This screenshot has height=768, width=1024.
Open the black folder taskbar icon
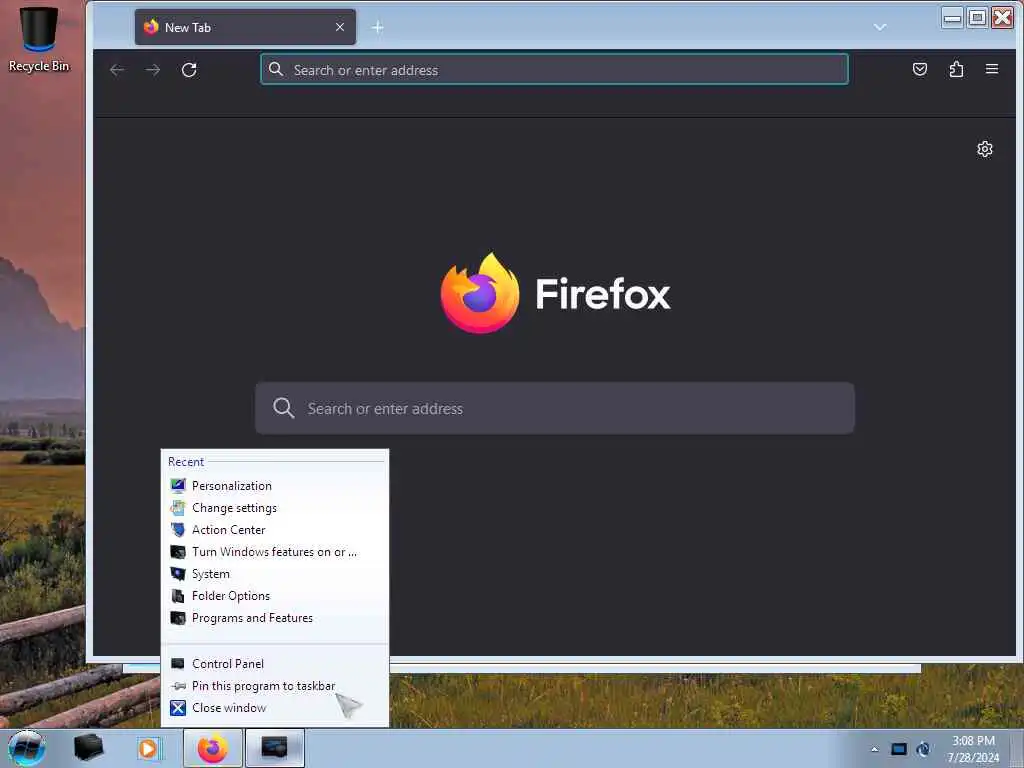(x=88, y=748)
